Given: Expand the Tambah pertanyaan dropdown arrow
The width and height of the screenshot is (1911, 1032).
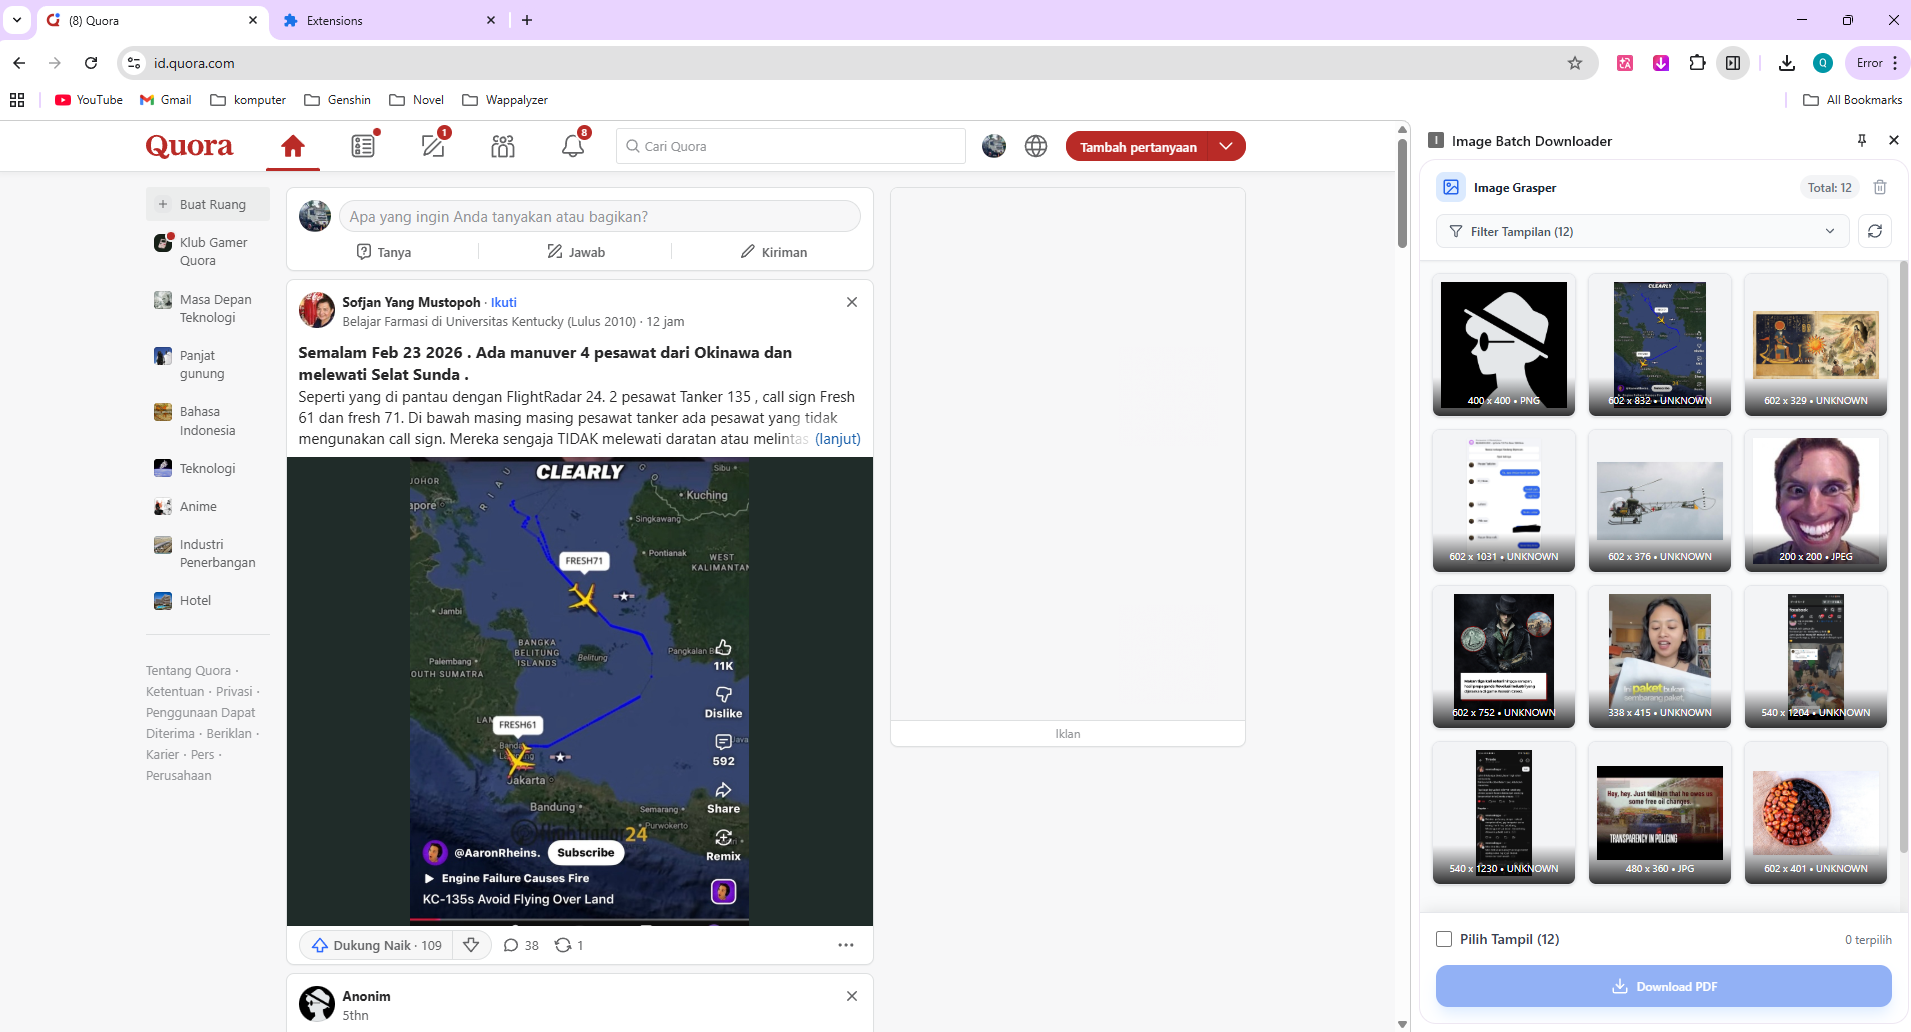Looking at the screenshot, I should click(1227, 146).
